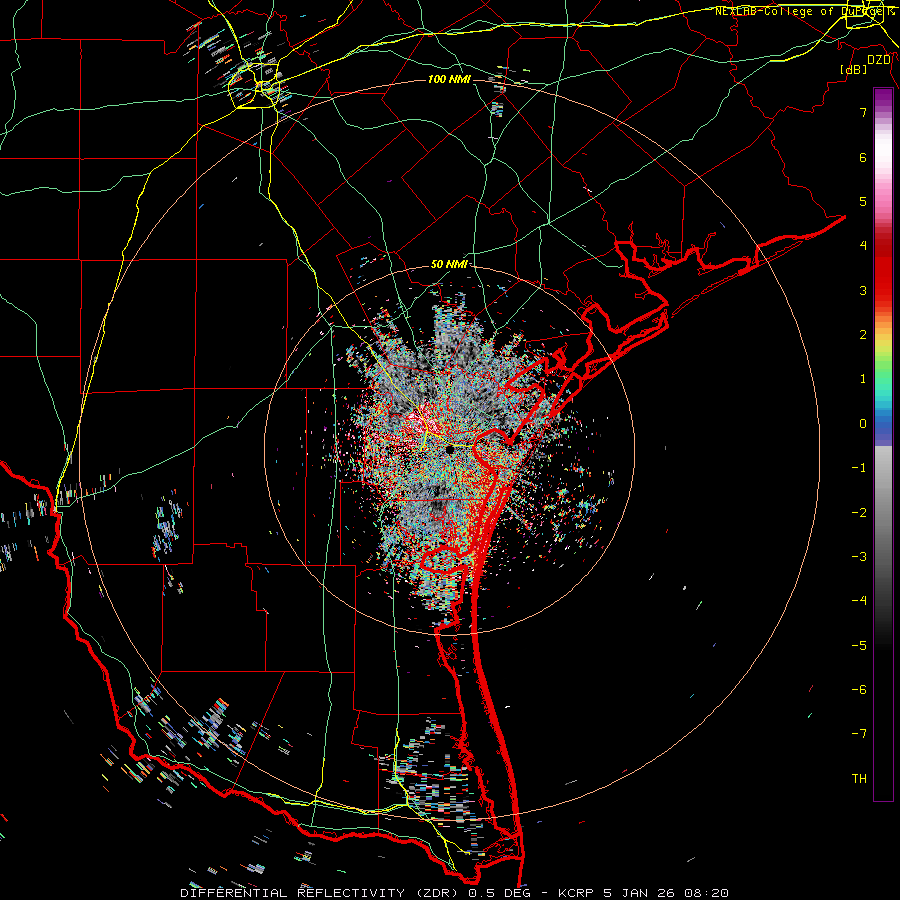
Task: Click the -6 value on the dB scale
Action: [x=859, y=690]
